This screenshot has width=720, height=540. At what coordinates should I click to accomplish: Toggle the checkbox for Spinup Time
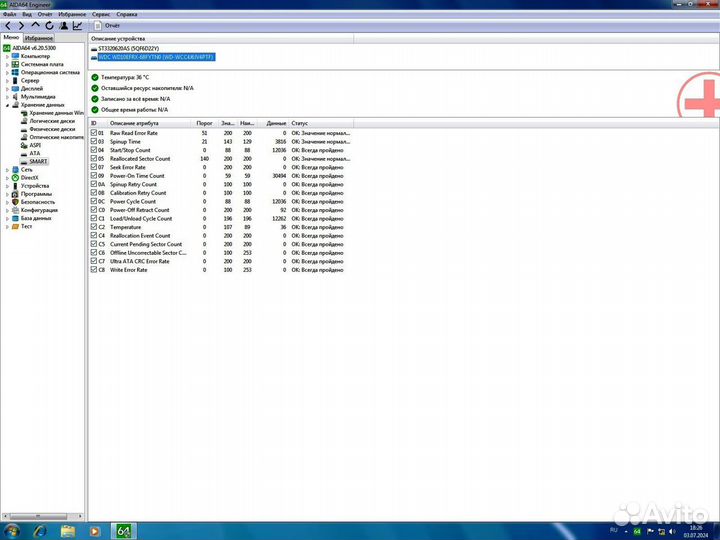point(94,141)
